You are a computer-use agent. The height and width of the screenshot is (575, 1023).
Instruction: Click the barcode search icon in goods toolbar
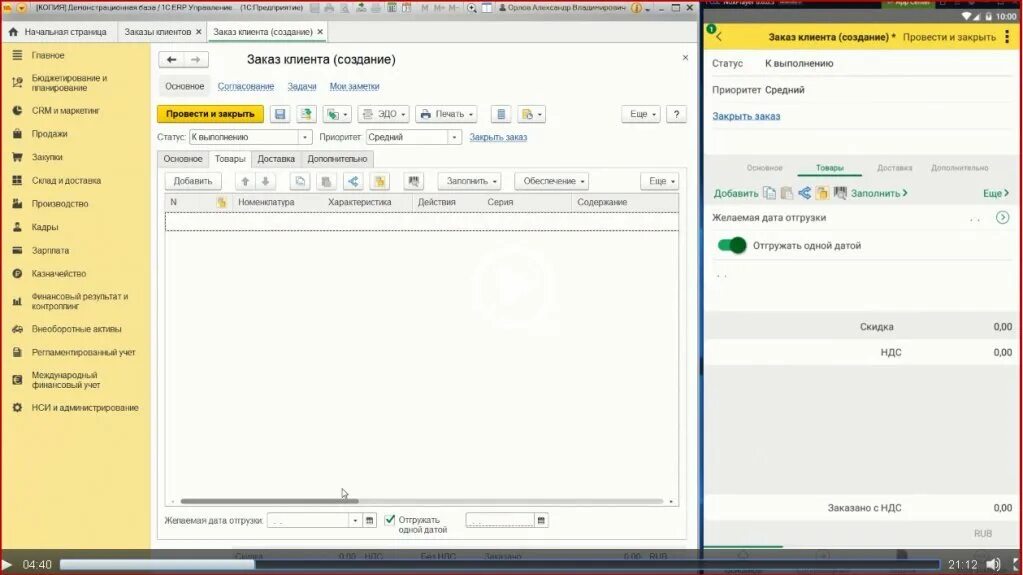coord(413,181)
